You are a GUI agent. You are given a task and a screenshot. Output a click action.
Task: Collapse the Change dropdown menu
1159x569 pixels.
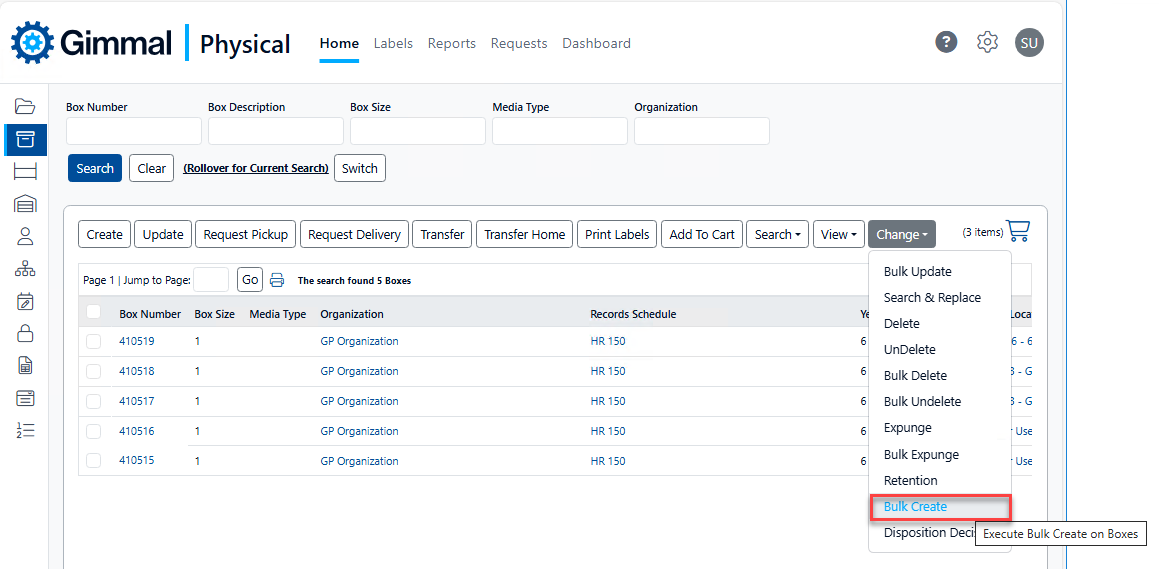tap(901, 235)
